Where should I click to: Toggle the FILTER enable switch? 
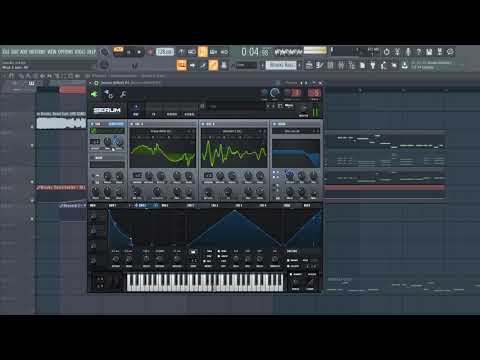click(x=275, y=124)
